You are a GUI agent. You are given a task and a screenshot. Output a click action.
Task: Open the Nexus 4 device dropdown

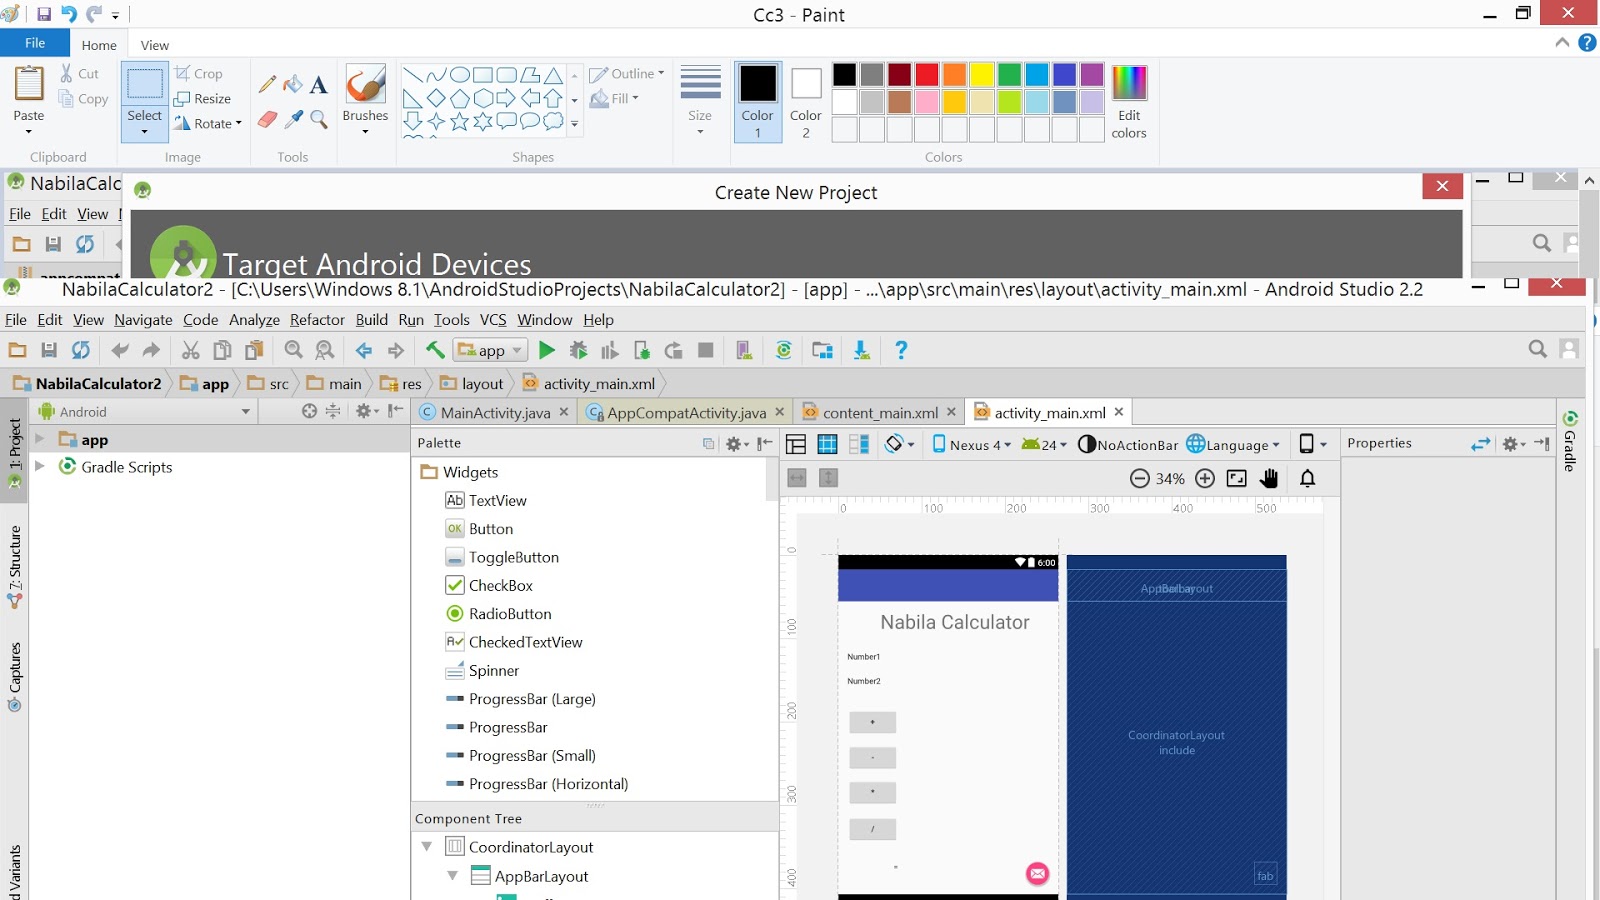coord(972,444)
